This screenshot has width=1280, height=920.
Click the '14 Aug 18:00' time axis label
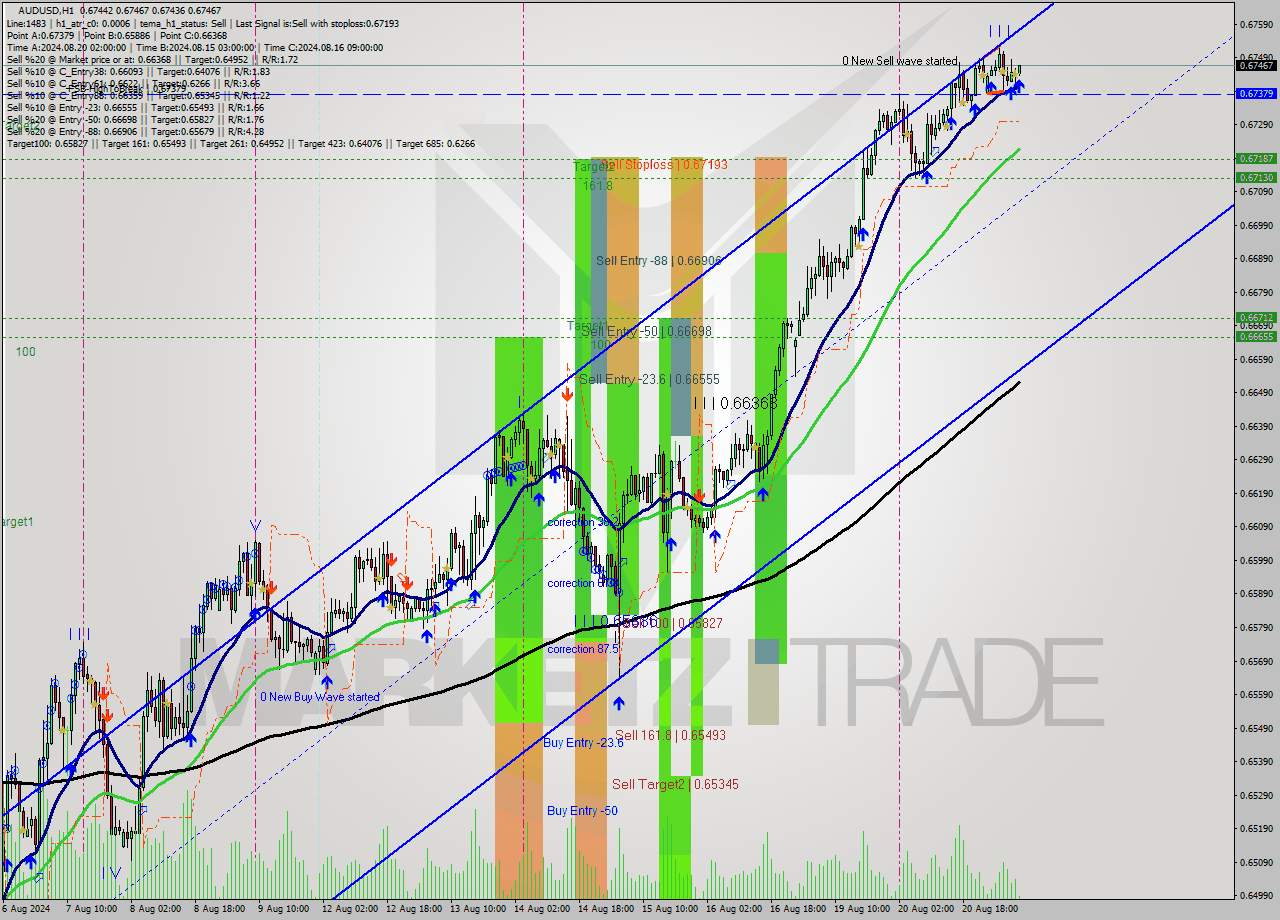606,910
